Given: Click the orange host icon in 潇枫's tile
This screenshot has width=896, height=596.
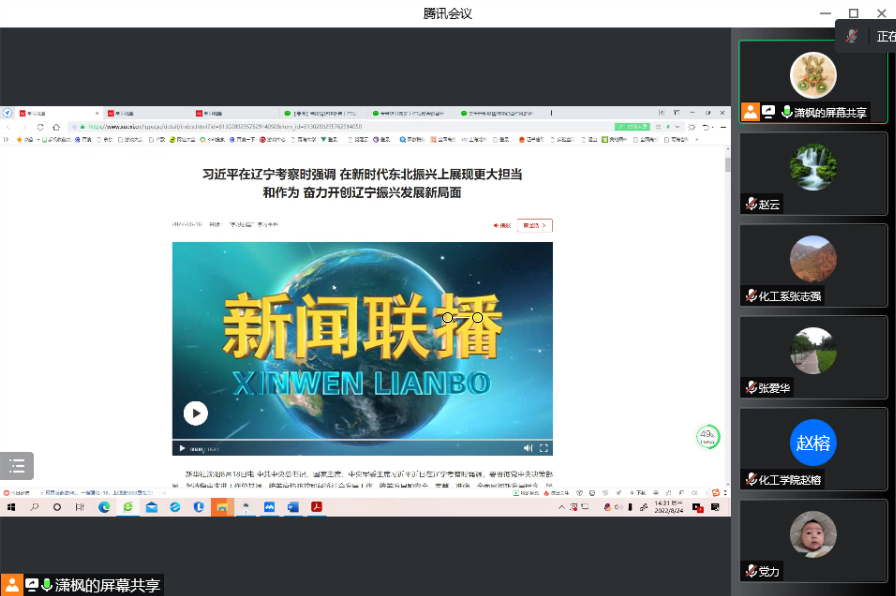Looking at the screenshot, I should [750, 112].
